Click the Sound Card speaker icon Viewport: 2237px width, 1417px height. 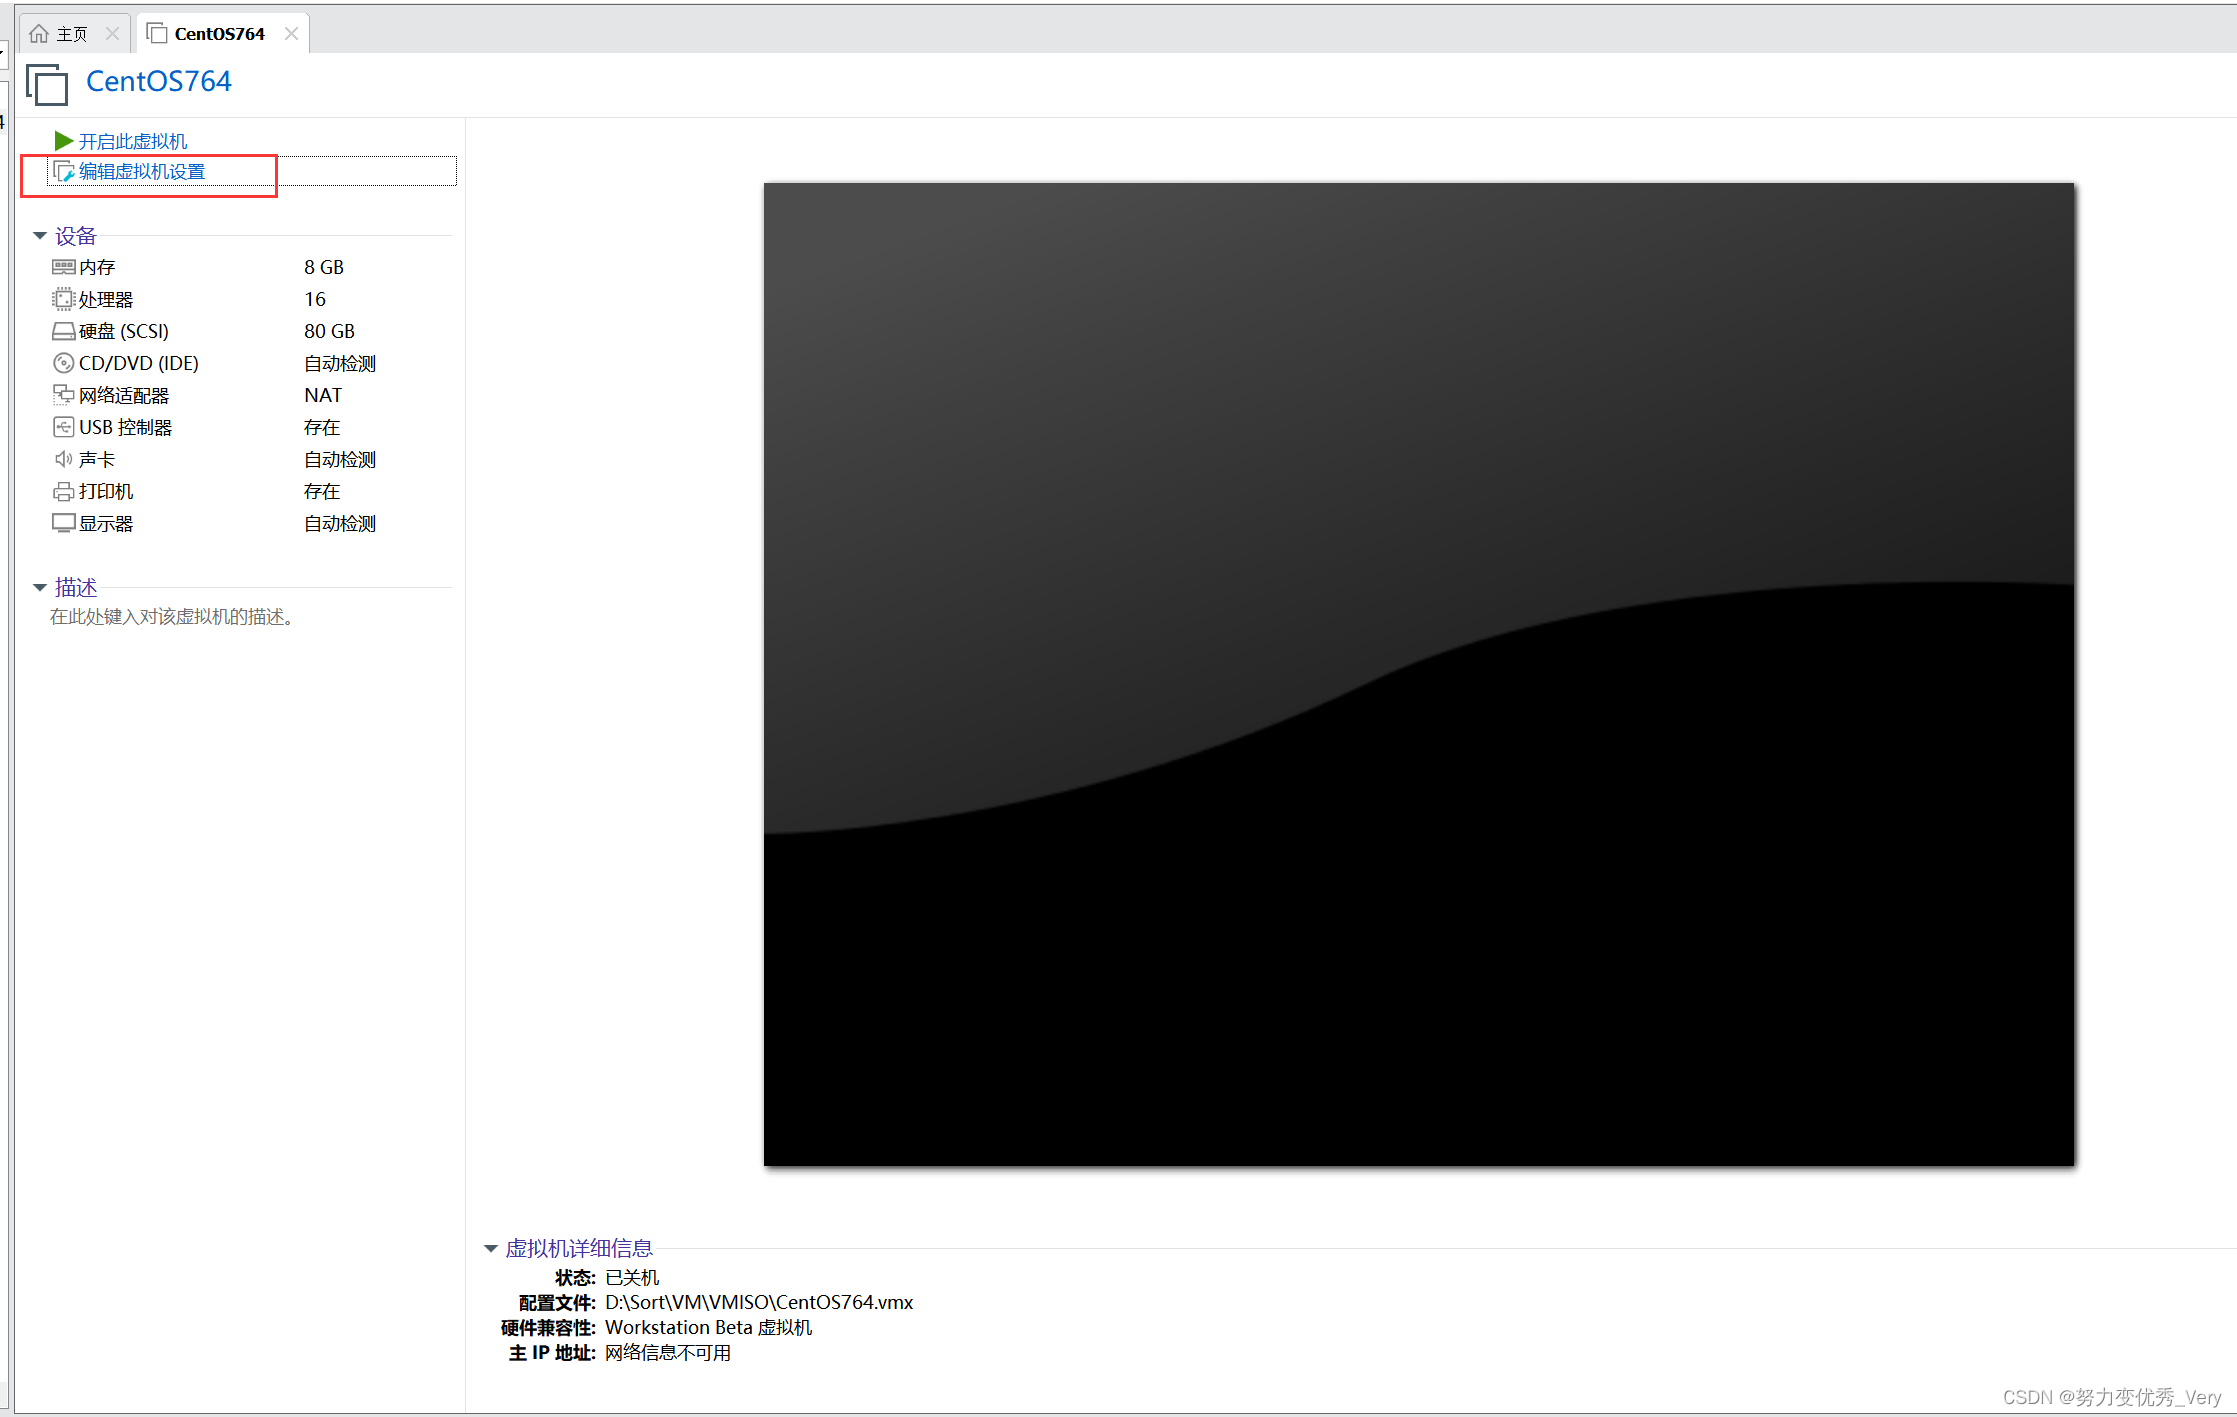[x=63, y=459]
